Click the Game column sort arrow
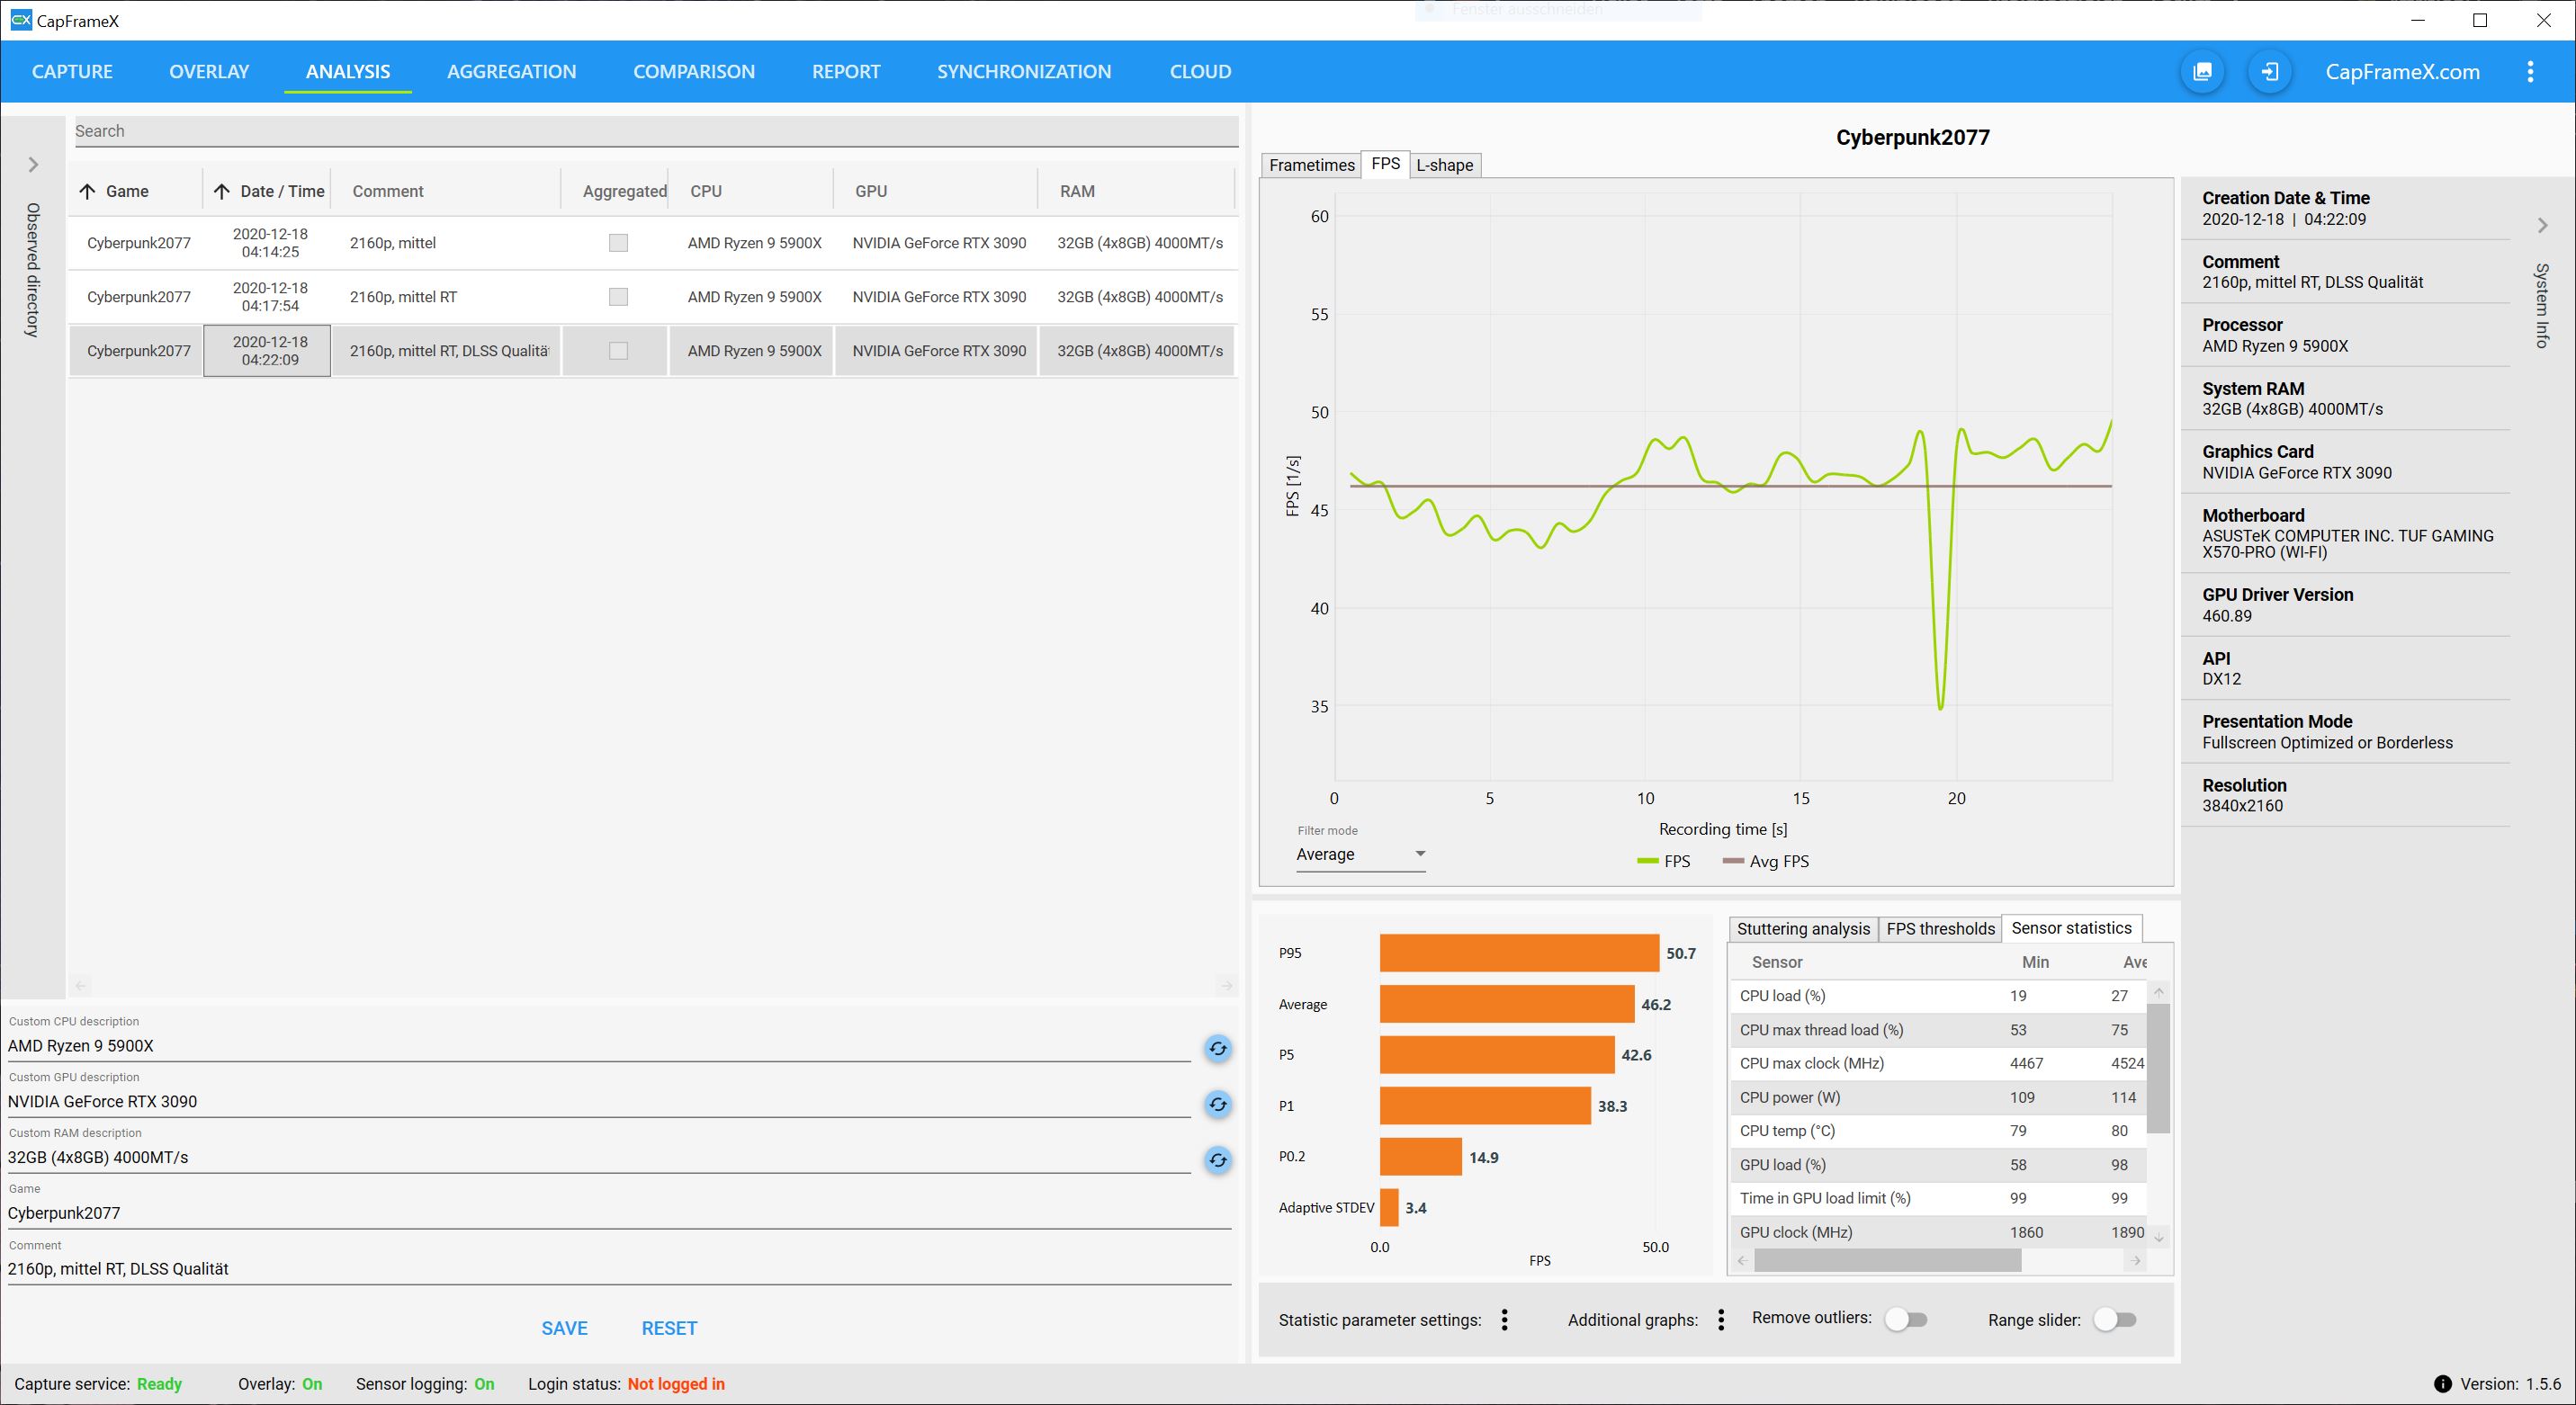This screenshot has height=1405, width=2576. point(88,191)
